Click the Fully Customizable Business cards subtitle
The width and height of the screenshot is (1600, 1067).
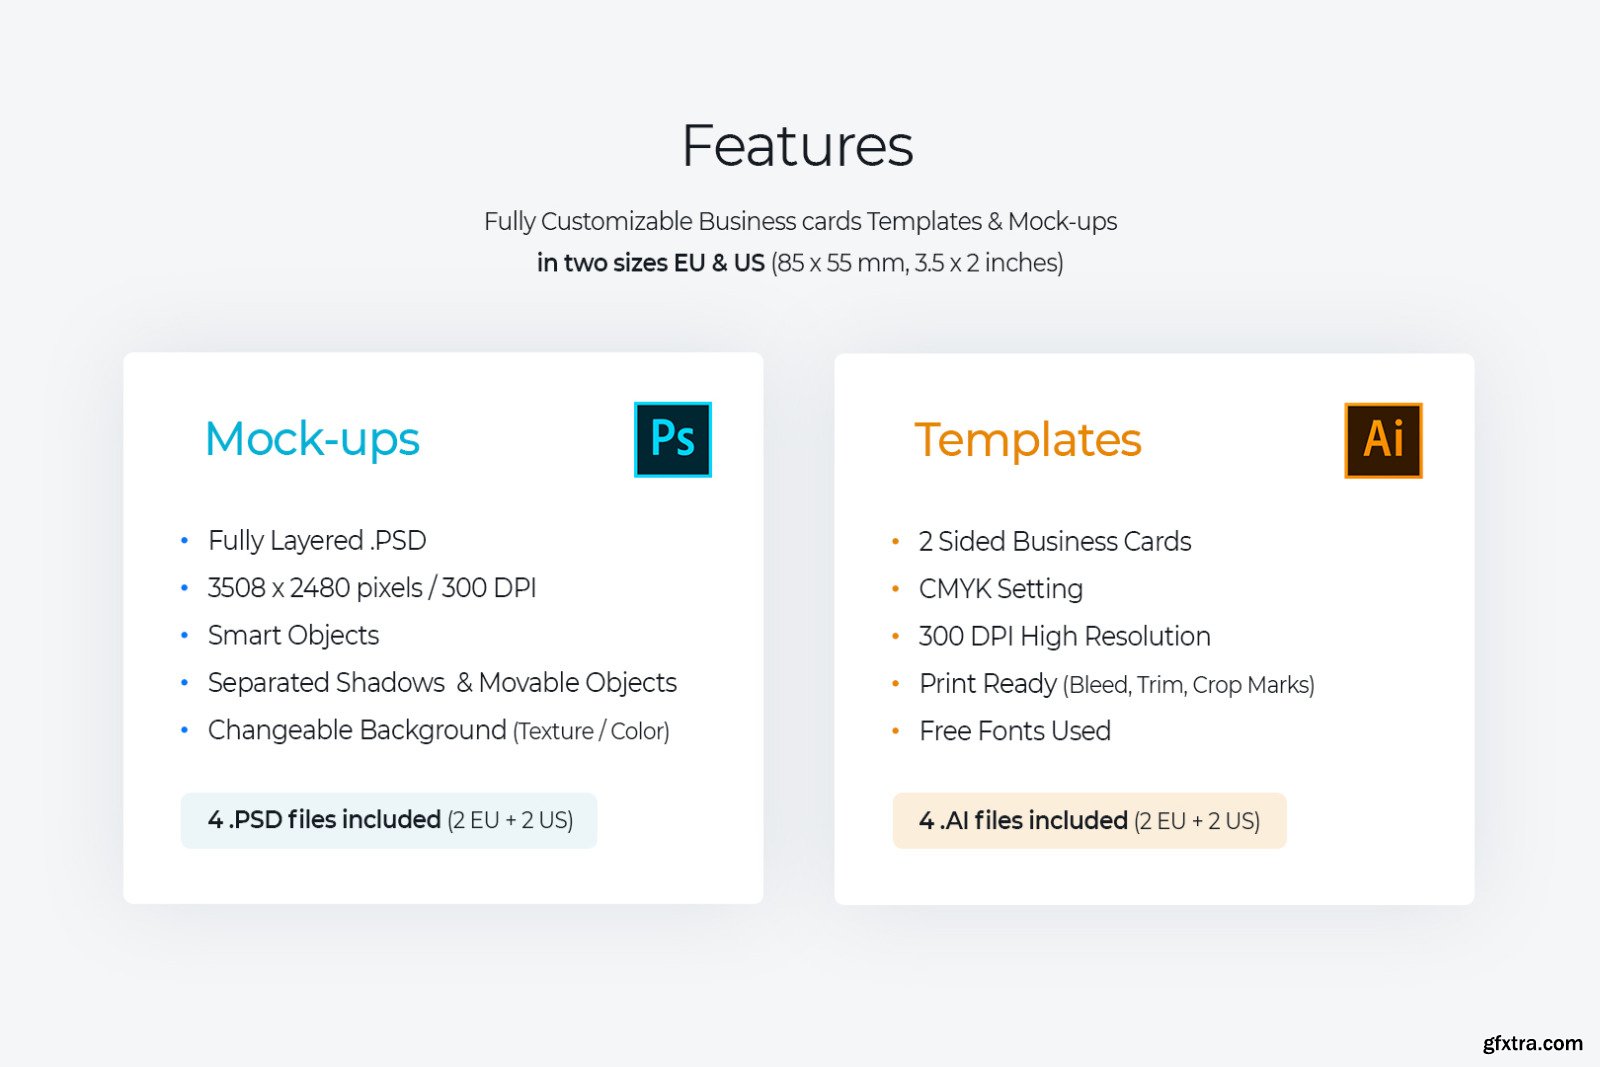[800, 222]
